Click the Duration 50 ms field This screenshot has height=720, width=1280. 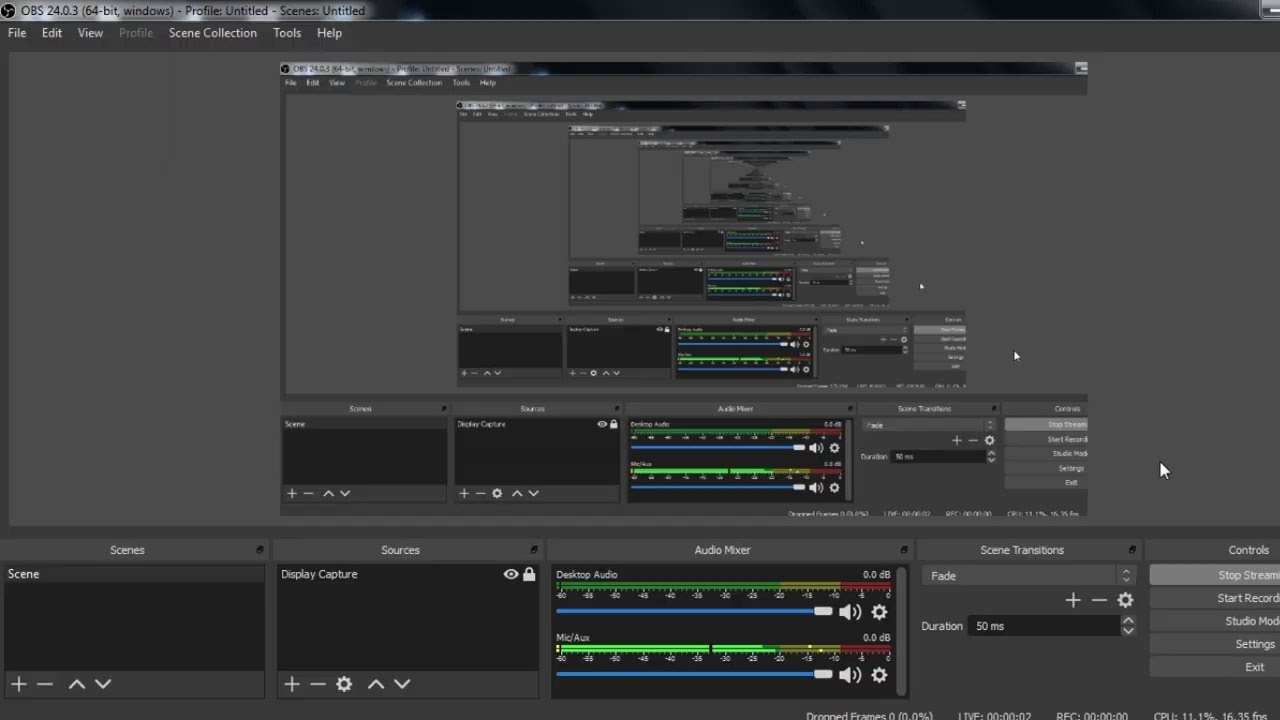tap(1044, 626)
